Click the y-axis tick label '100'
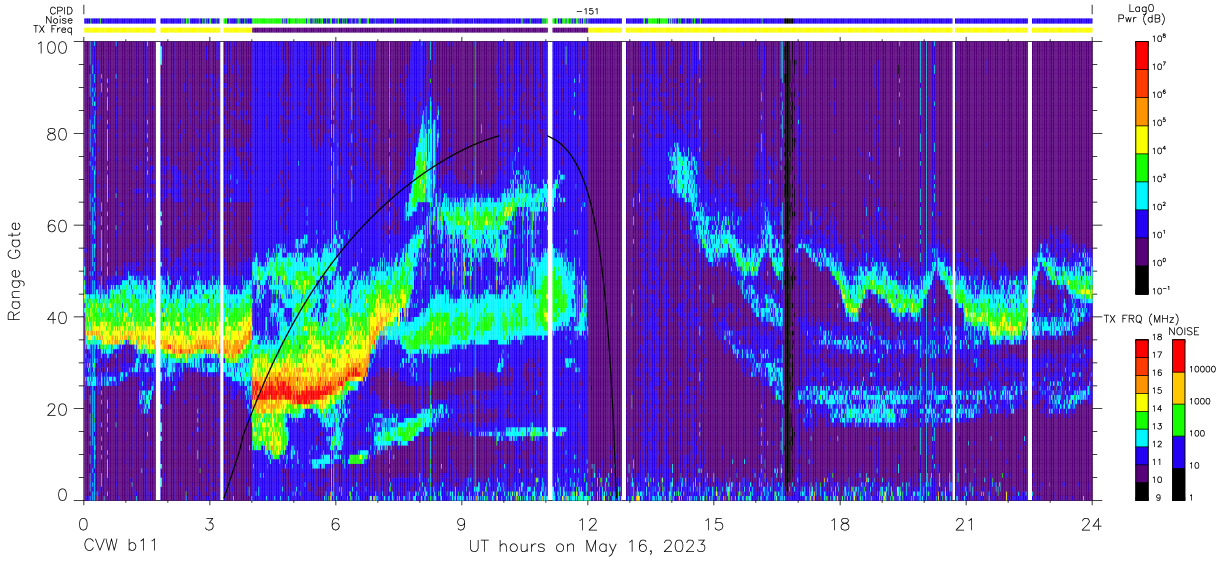 (53, 46)
